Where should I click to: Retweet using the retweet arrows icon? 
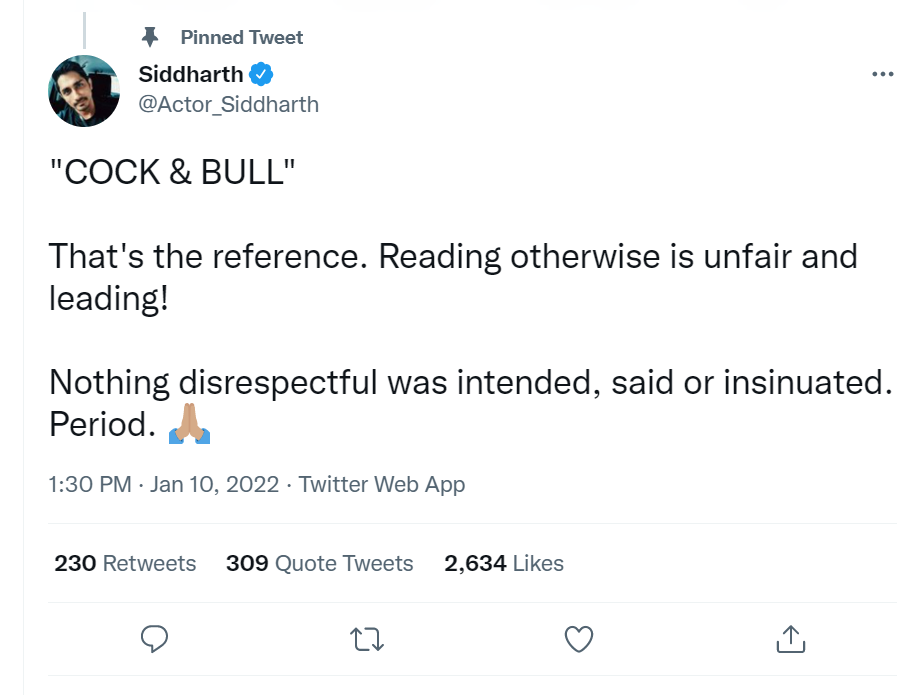click(x=367, y=640)
